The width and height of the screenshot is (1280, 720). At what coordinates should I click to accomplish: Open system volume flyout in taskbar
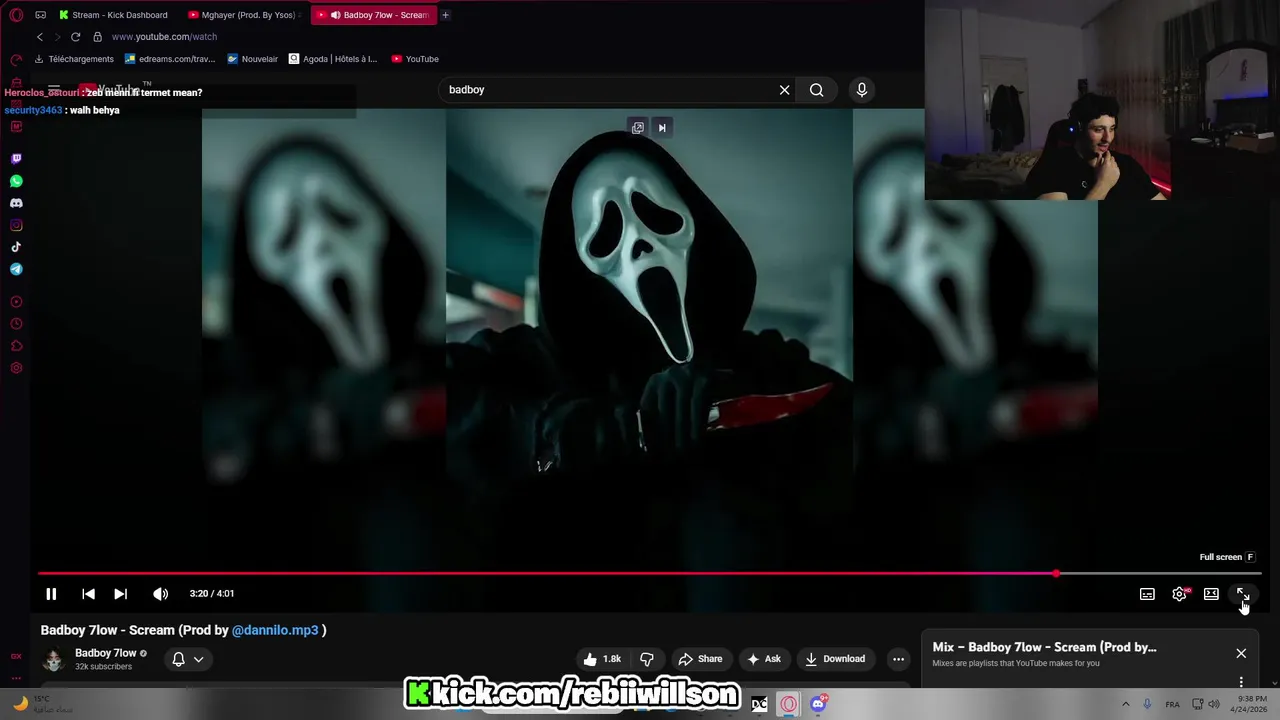(x=1214, y=704)
